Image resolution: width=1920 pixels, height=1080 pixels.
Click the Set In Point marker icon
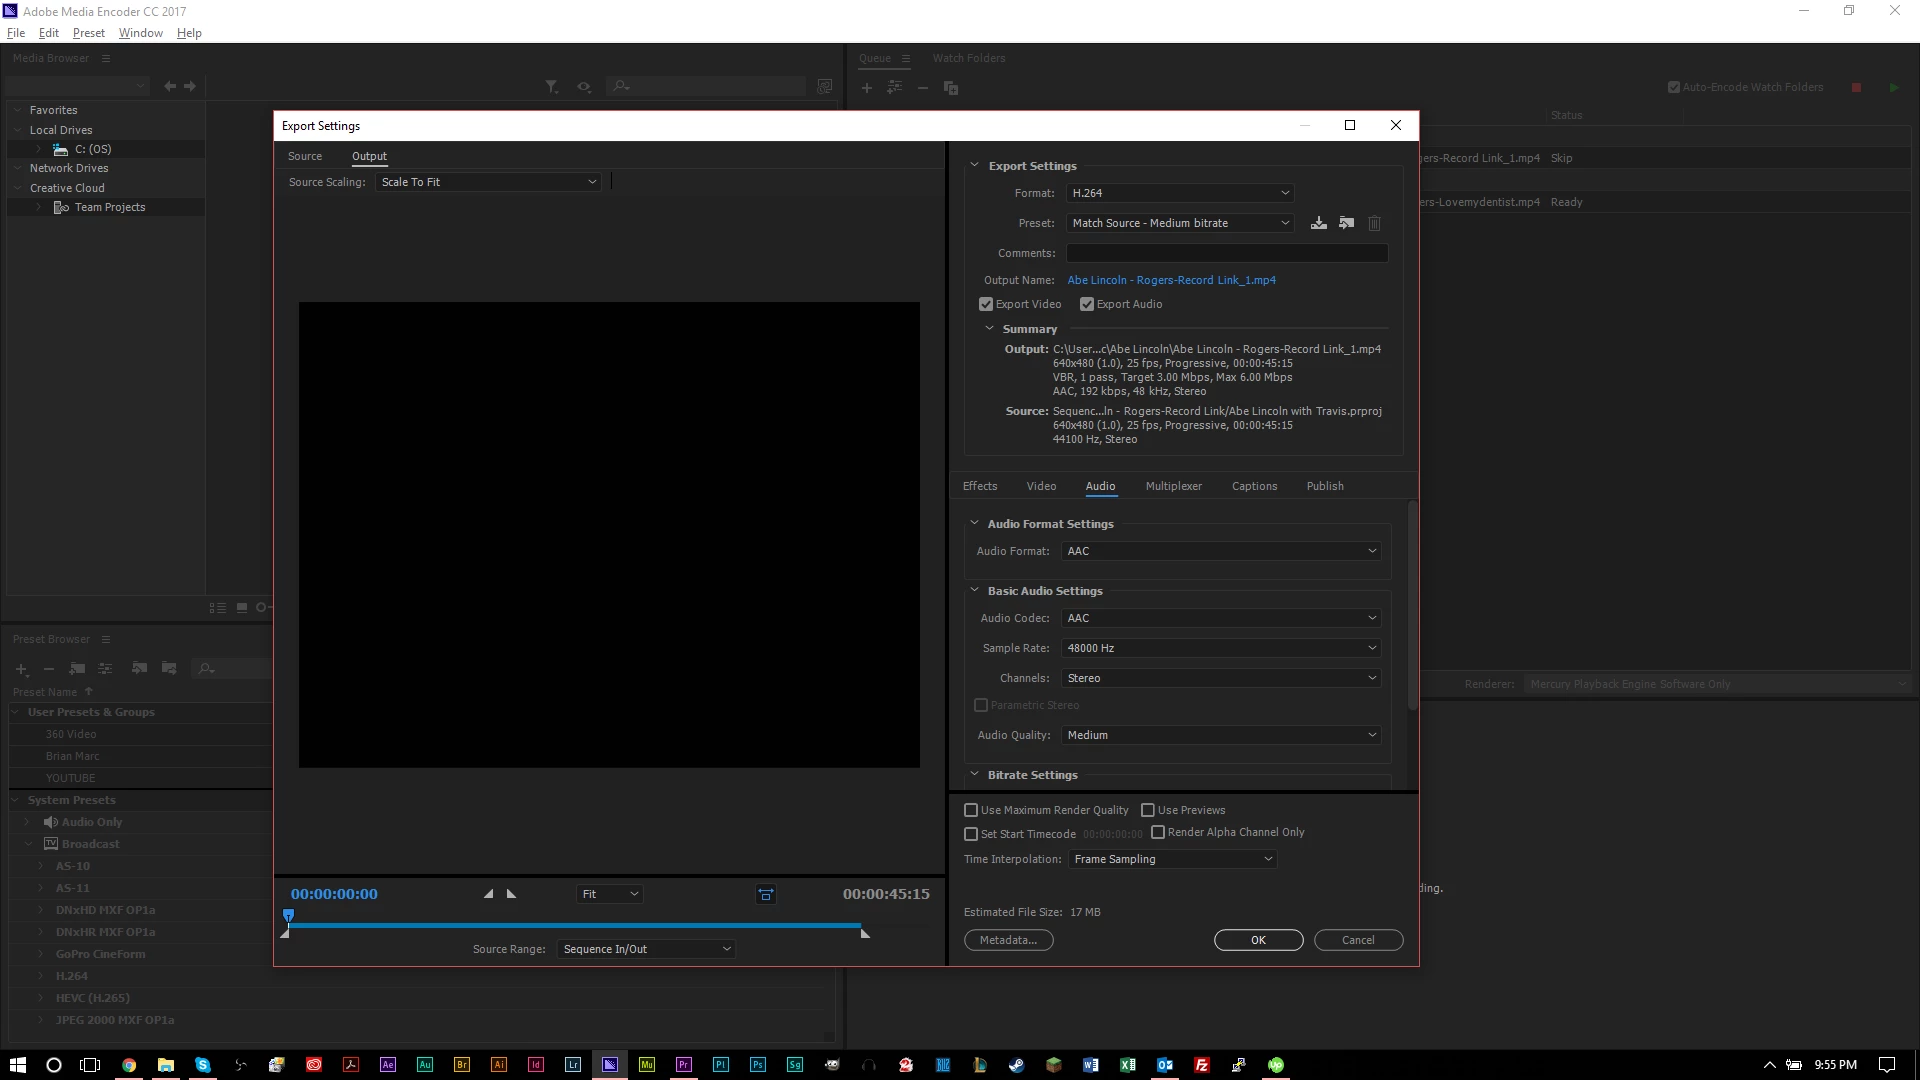point(488,894)
